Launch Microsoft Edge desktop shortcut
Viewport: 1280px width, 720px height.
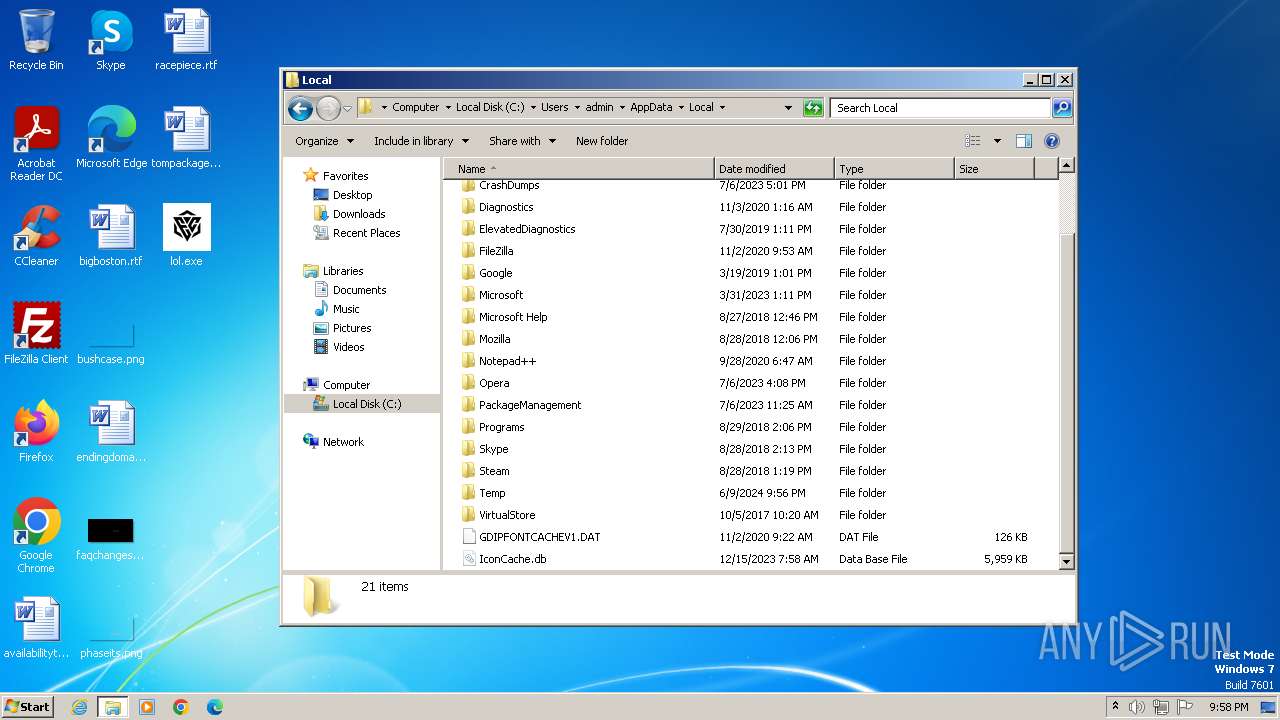(x=111, y=138)
